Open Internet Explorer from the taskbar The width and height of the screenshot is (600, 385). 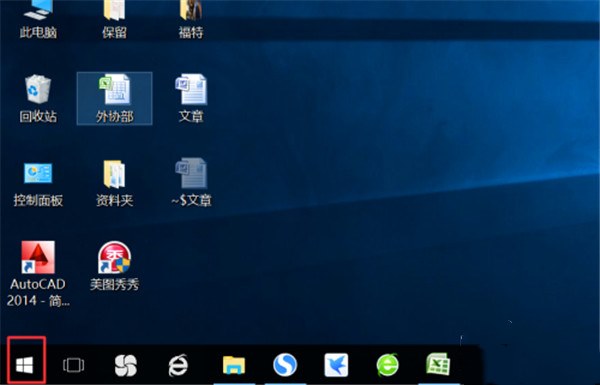click(178, 365)
